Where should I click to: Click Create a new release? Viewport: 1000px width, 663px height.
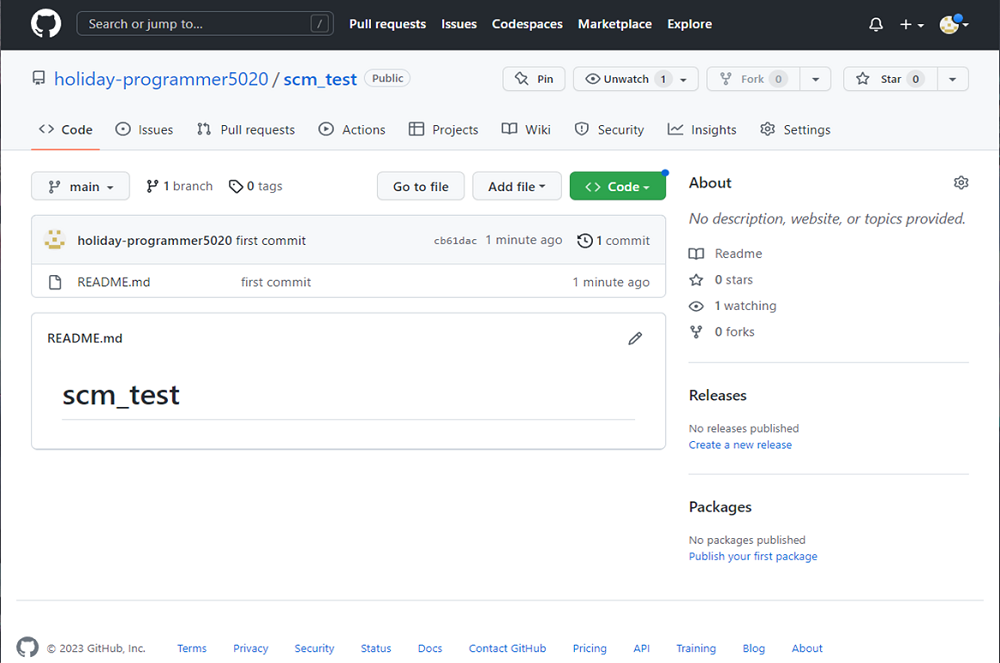[x=740, y=445]
